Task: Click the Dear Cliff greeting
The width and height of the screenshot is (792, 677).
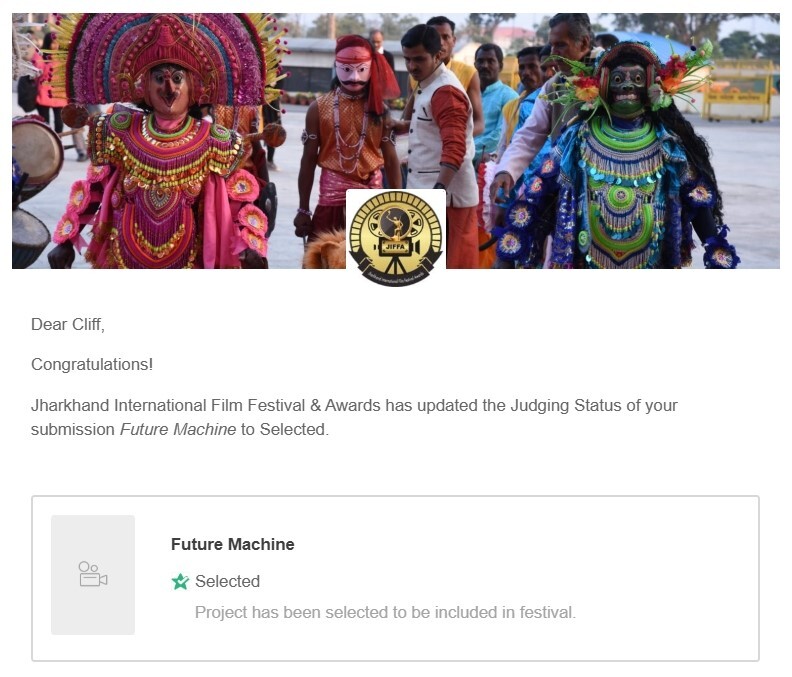Action: coord(68,324)
